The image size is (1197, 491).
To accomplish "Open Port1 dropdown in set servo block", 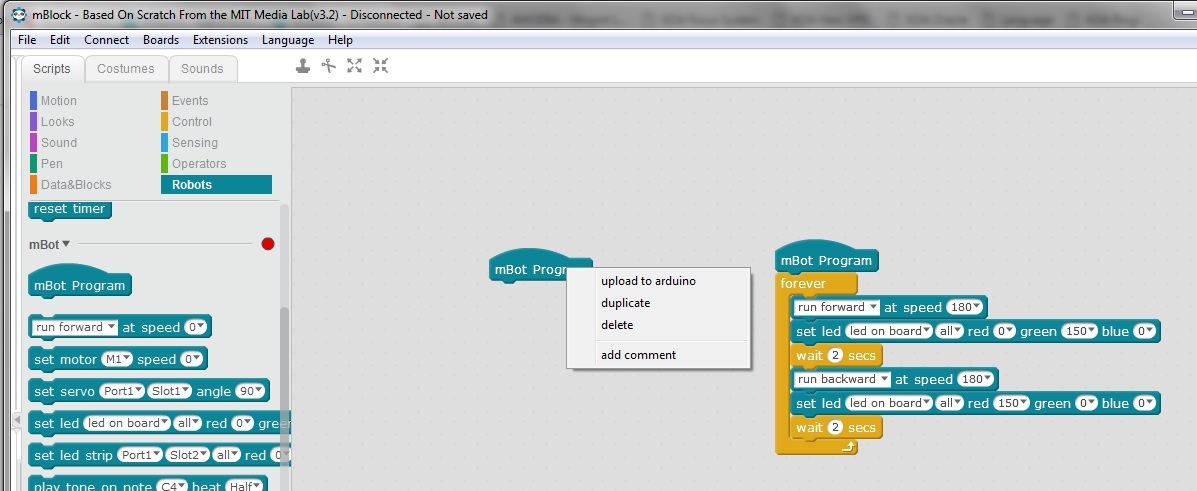I will tap(121, 391).
